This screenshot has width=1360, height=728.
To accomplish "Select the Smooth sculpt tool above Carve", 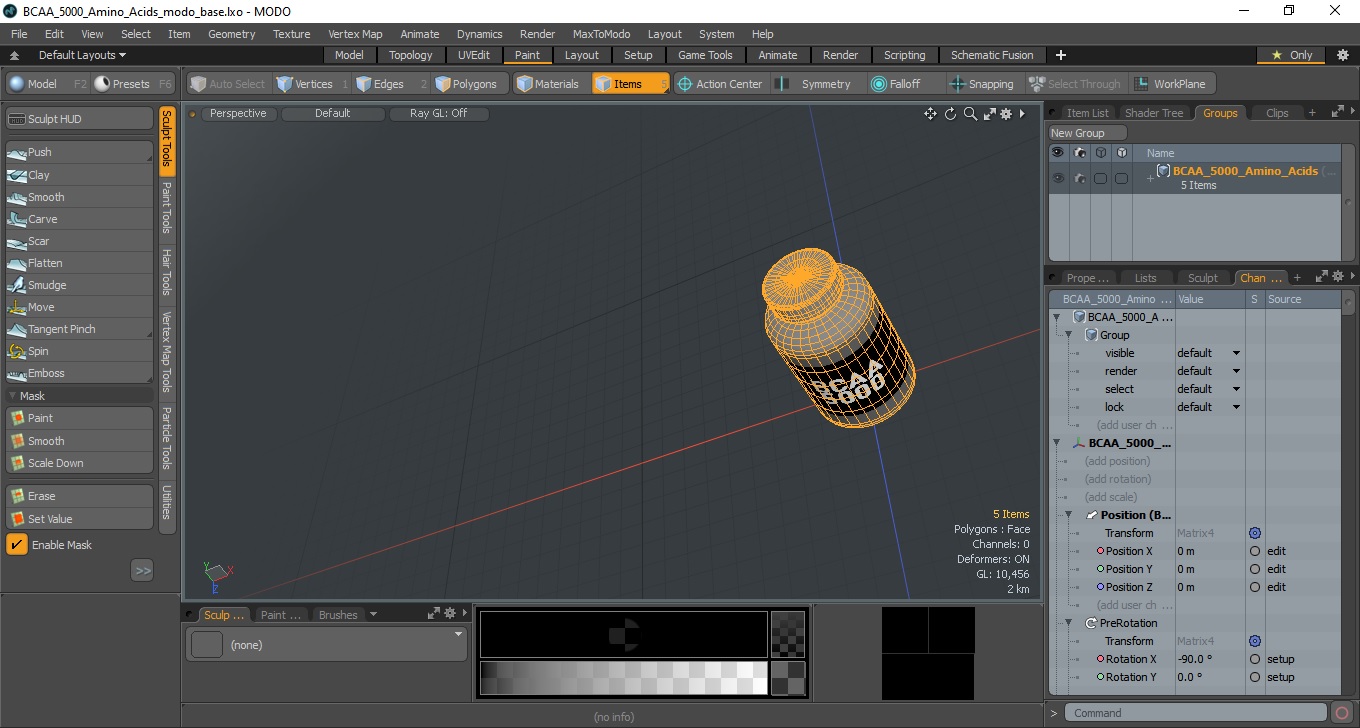I will coord(80,197).
